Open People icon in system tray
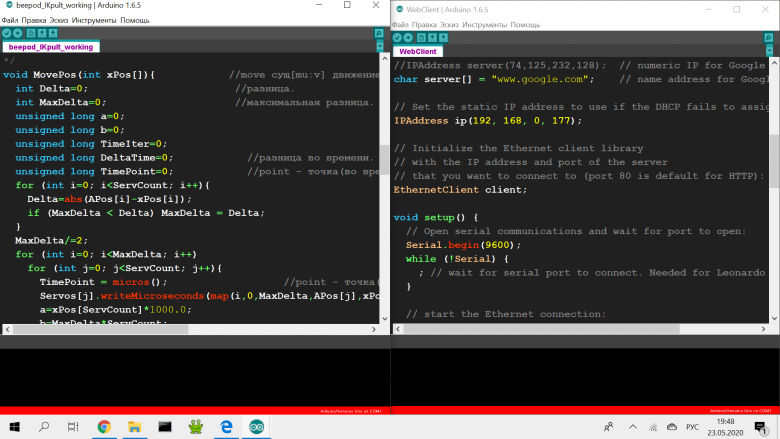The image size is (780, 439). tap(608, 427)
